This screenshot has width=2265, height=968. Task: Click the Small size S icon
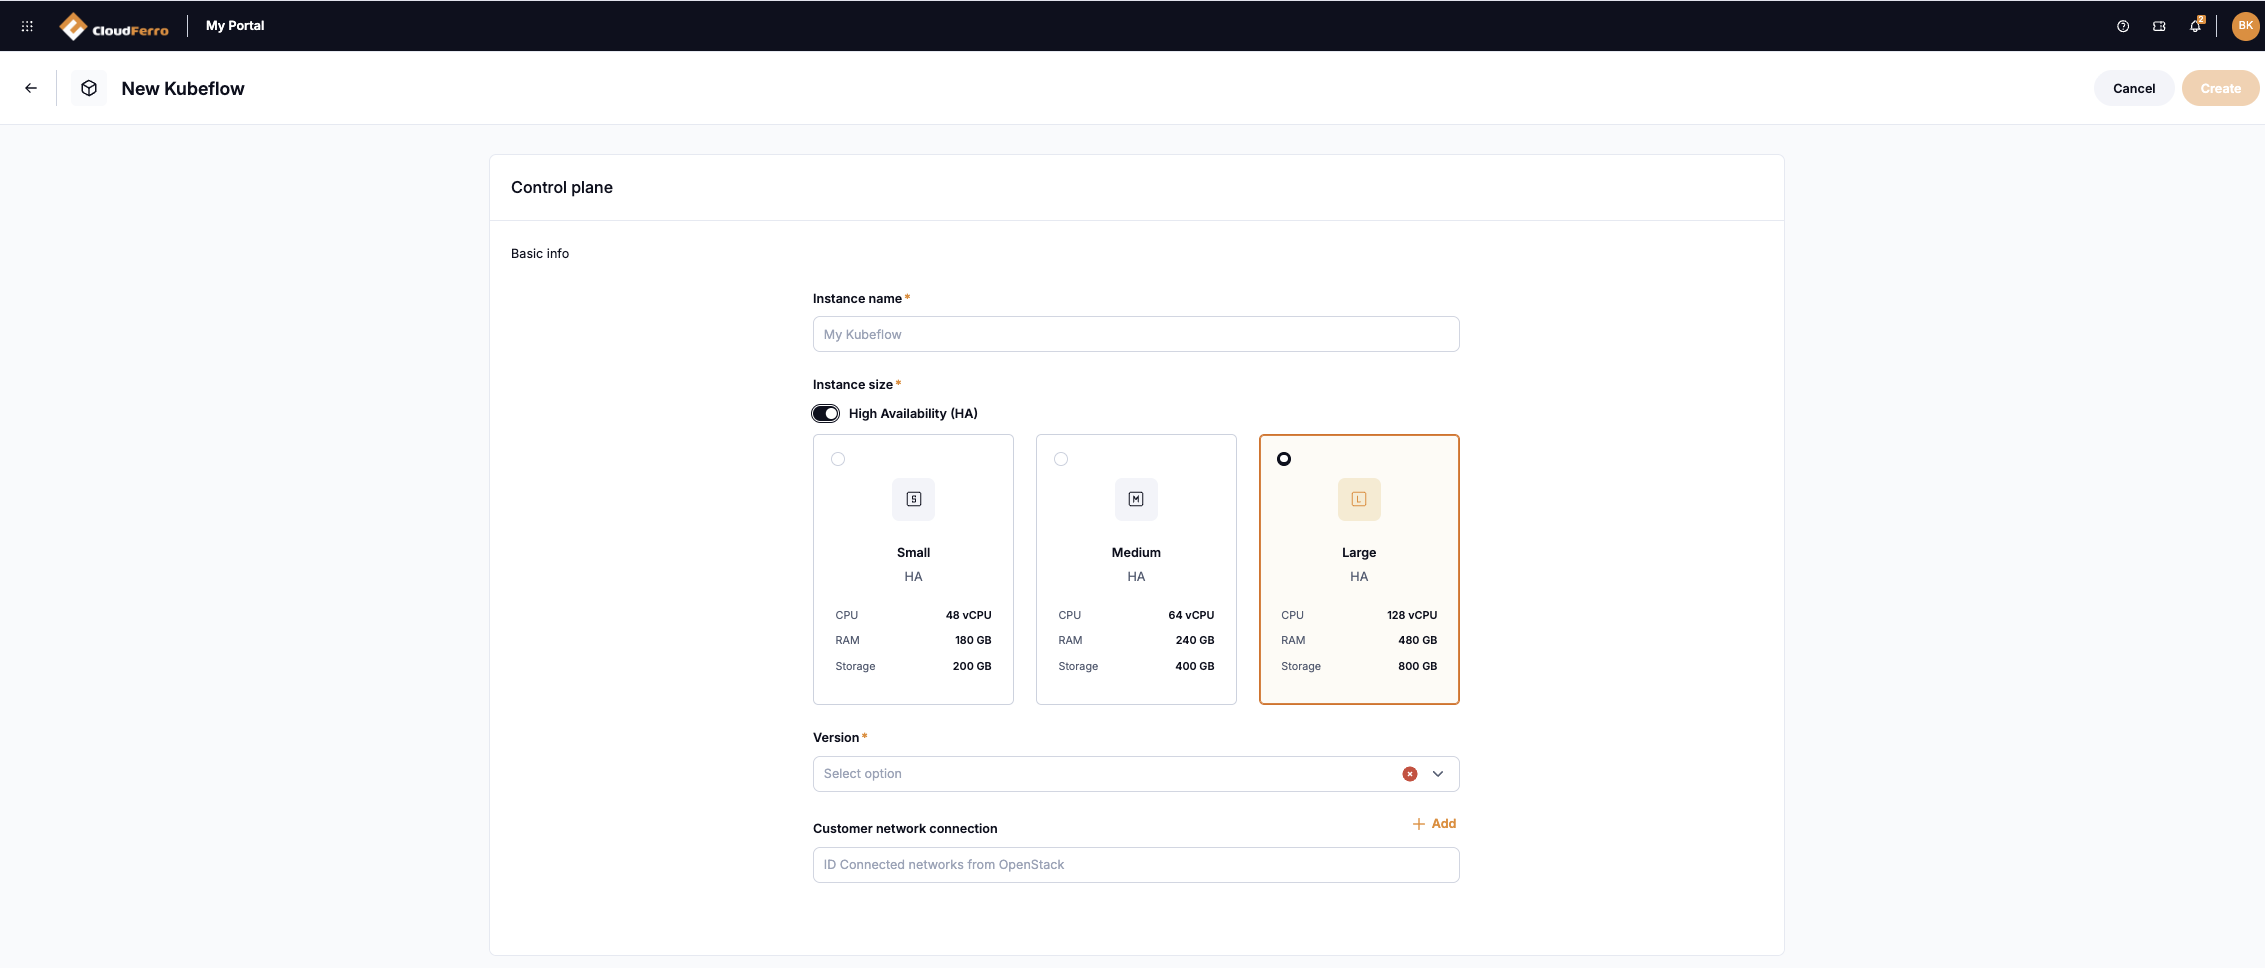913,499
